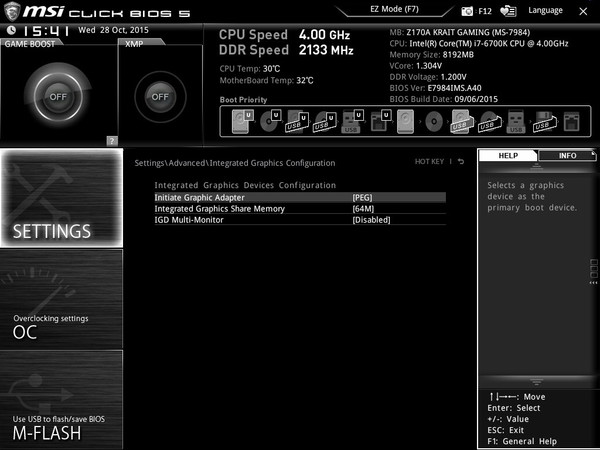This screenshot has height=450, width=600.
Task: Click the CPU i7-6700K info line
Action: pos(479,43)
